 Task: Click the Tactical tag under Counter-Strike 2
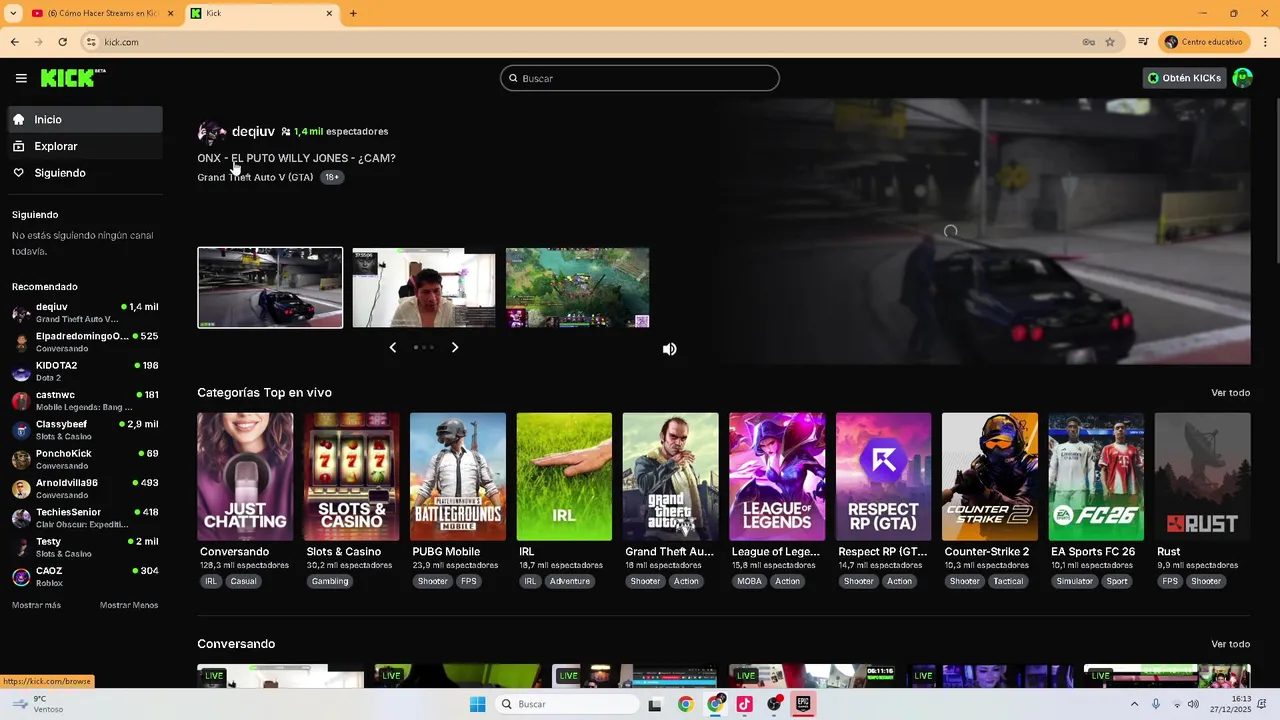tap(1008, 581)
